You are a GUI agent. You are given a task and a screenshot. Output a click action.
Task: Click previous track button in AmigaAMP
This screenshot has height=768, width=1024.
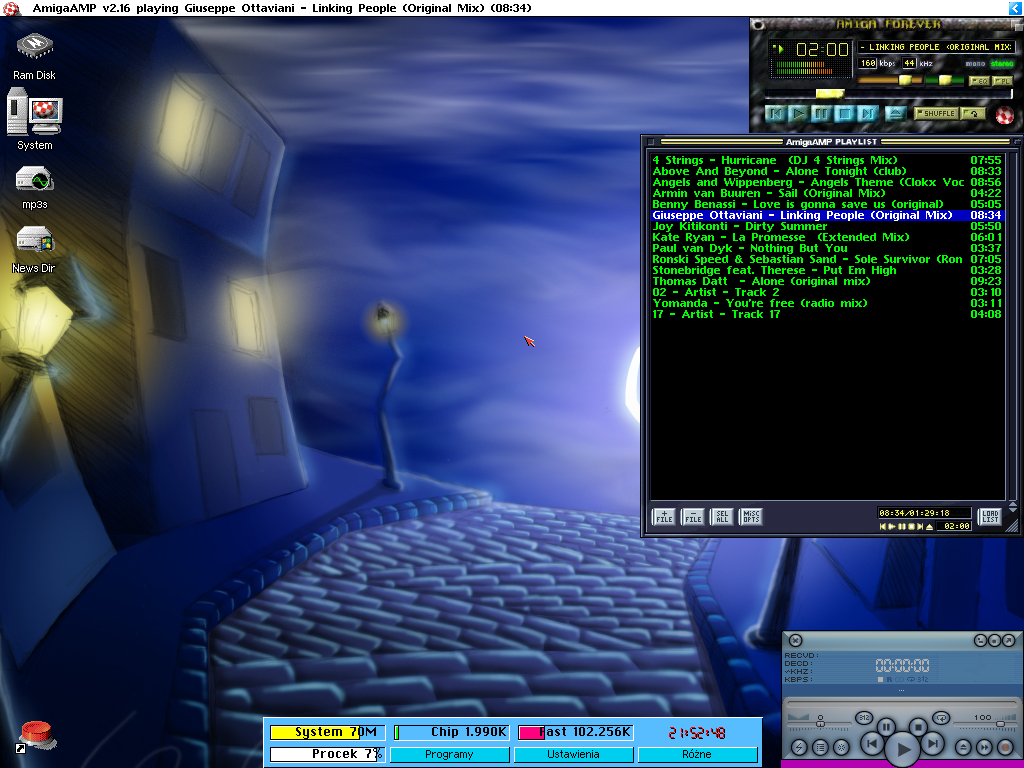click(776, 114)
